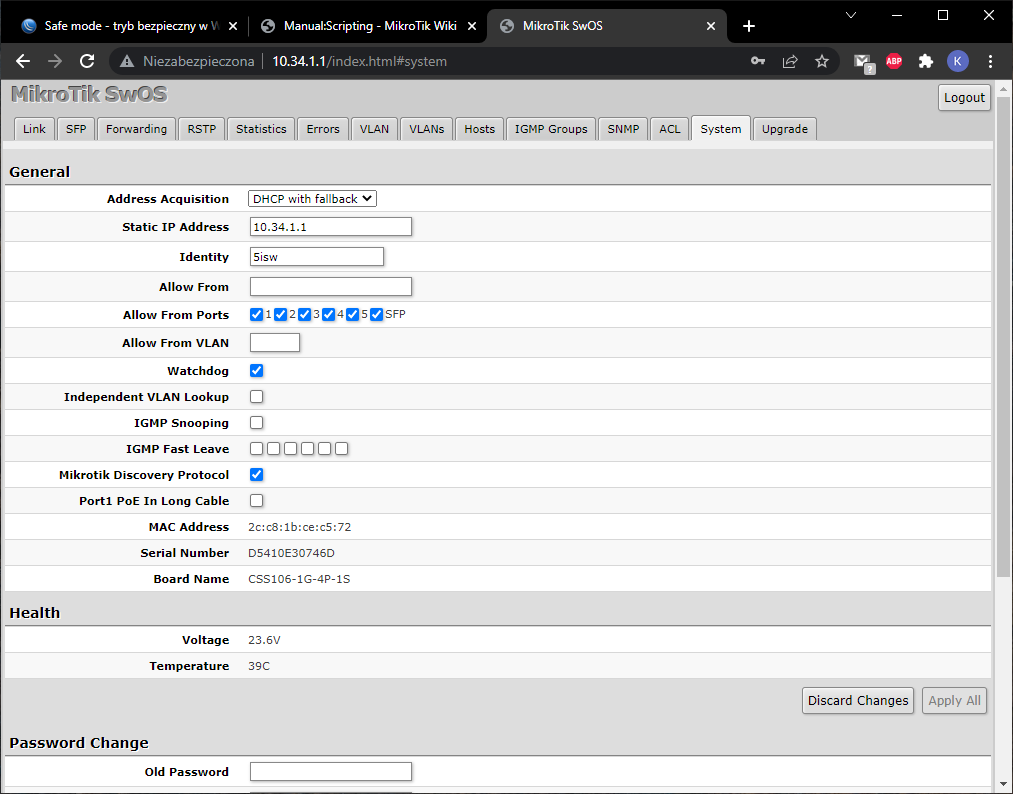The image size is (1013, 794).
Task: Uncheck Allow From Ports SFP checkbox
Action: 377,315
